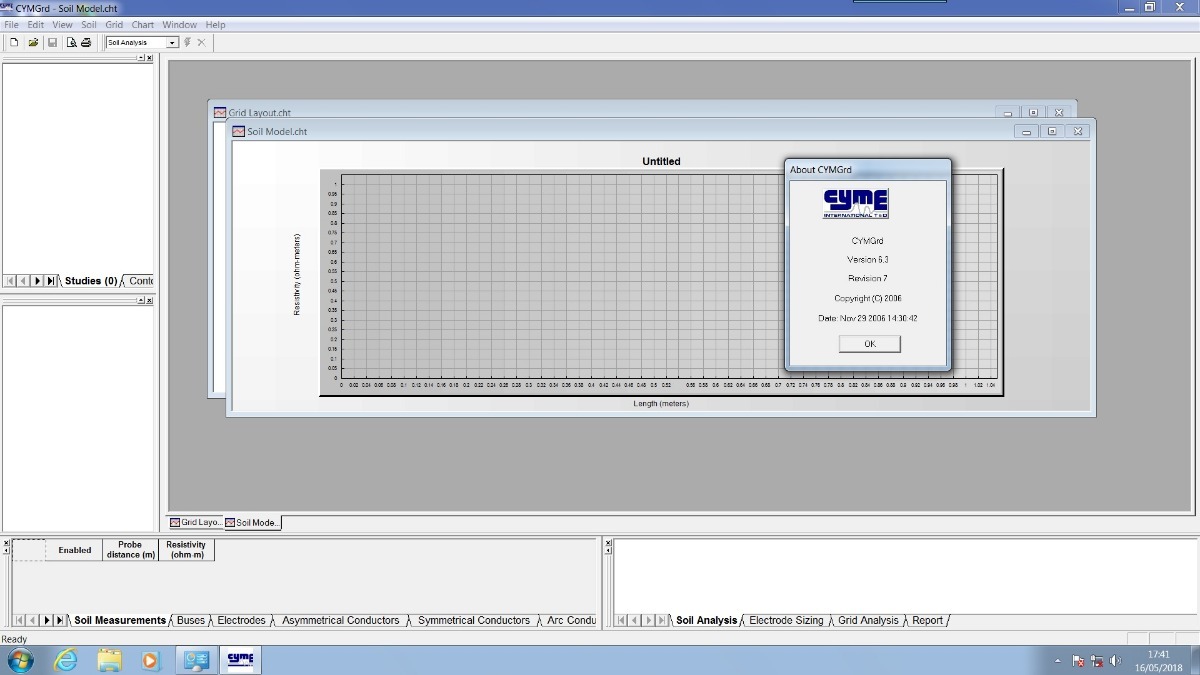Close the Studies panel with its small x
Image resolution: width=1200 pixels, height=675 pixels.
click(150, 58)
